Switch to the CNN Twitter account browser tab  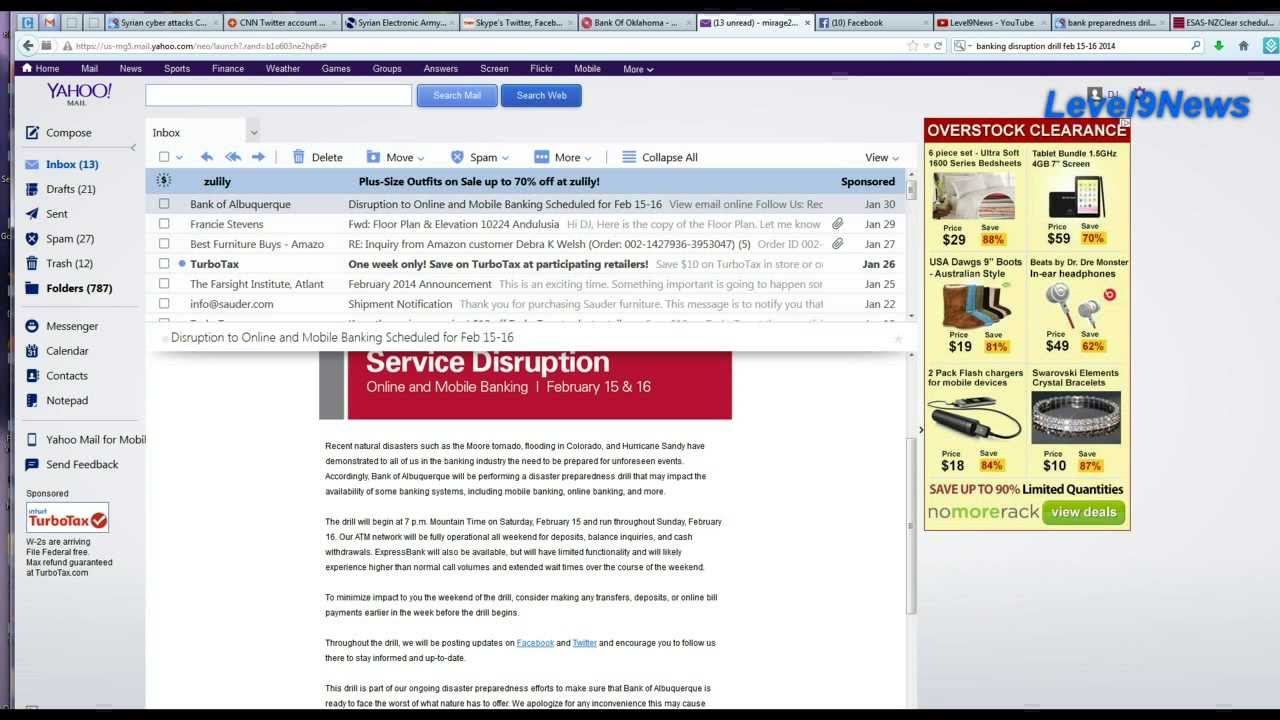(280, 22)
